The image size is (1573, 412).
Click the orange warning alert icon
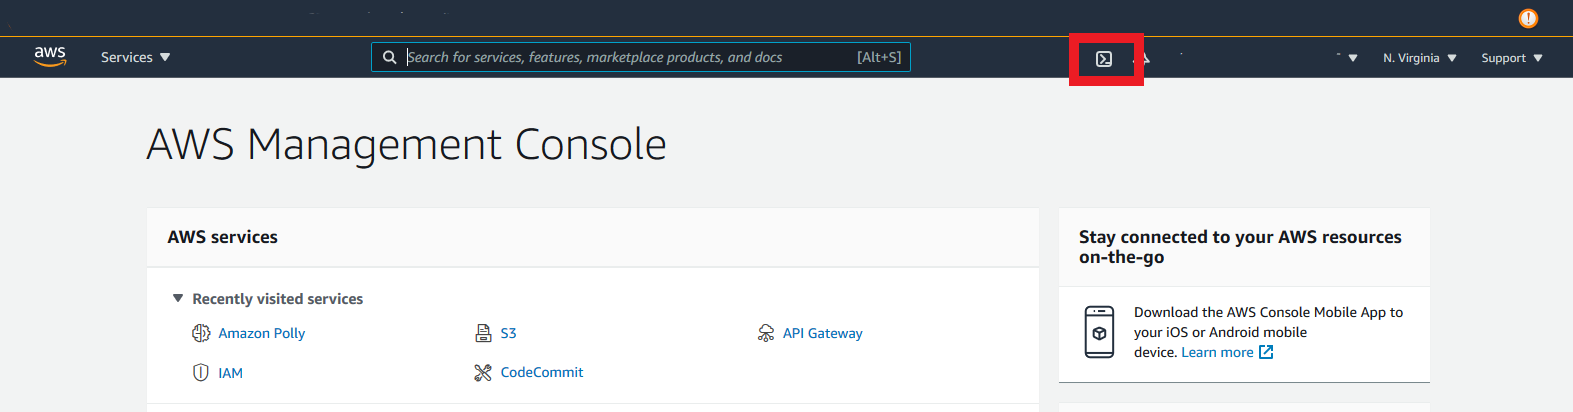coord(1528,18)
